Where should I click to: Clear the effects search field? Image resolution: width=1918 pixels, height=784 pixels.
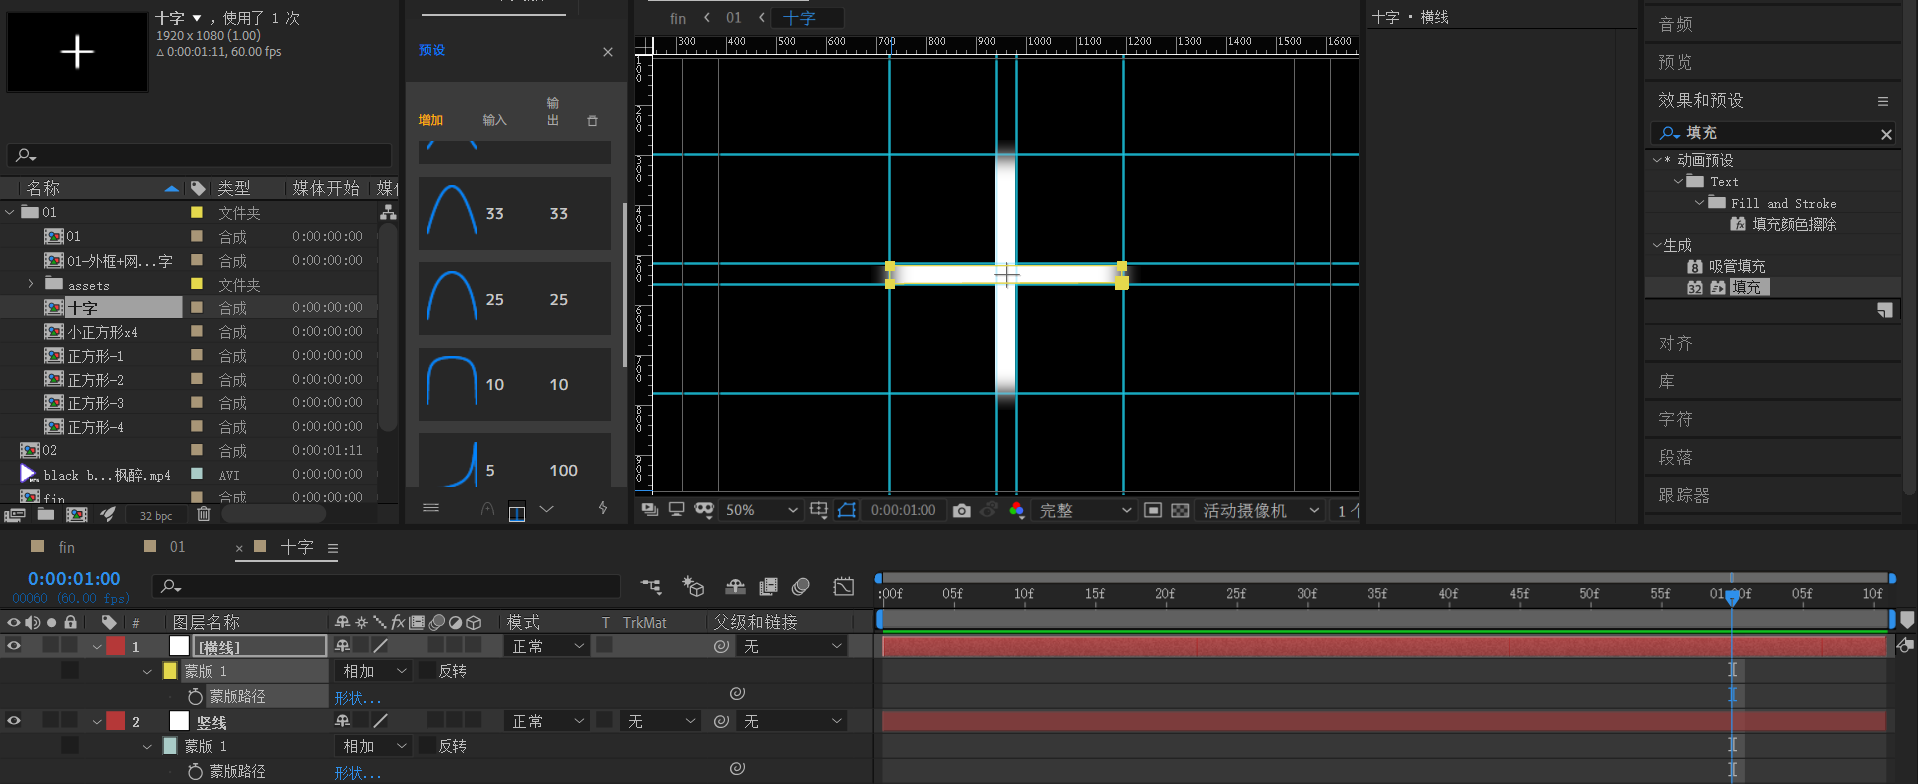[x=1886, y=134]
